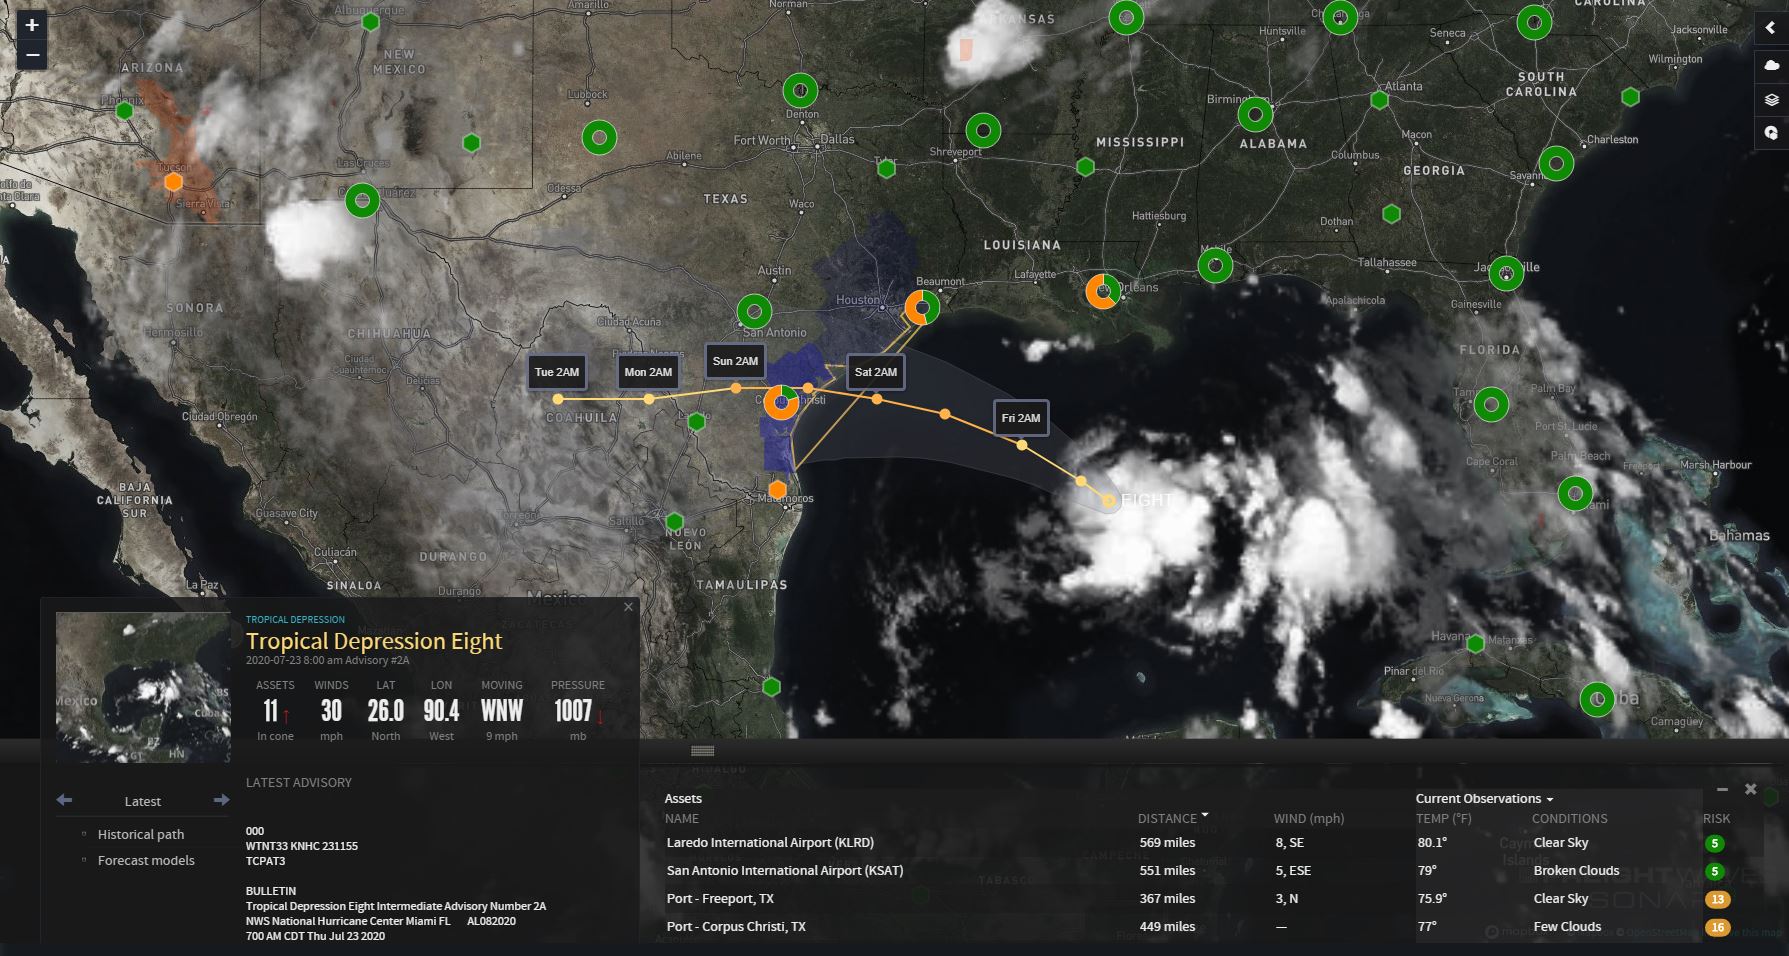Zoom out of the map
Viewport: 1789px width, 956px height.
point(32,55)
